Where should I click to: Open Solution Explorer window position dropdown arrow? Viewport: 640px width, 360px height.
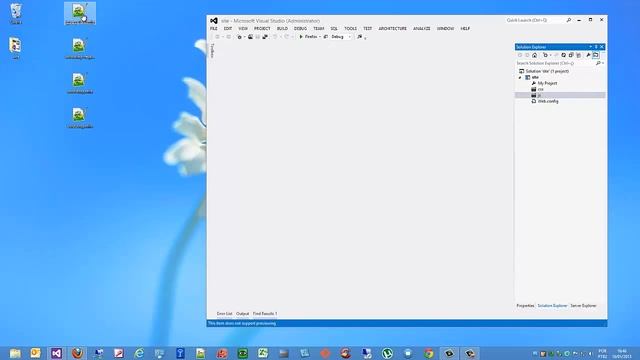pyautogui.click(x=590, y=47)
